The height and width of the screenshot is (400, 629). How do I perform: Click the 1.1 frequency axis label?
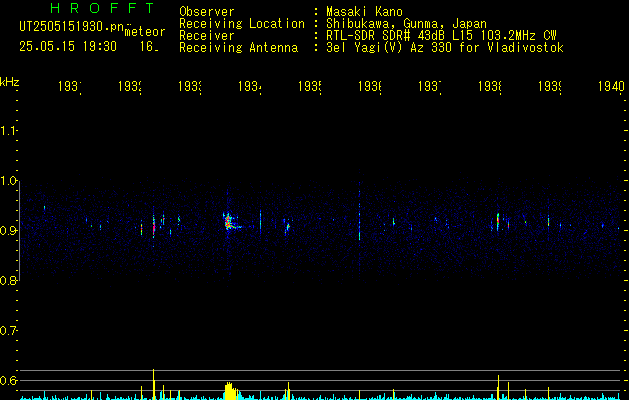click(x=8, y=130)
